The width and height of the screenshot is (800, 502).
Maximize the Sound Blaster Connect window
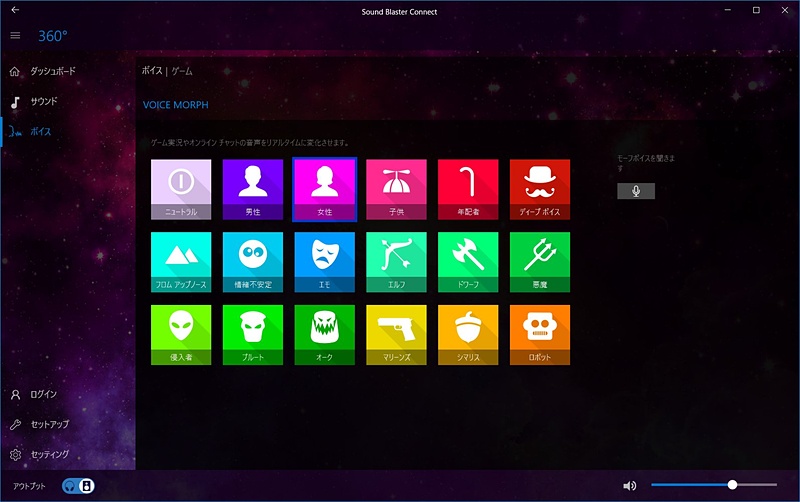pos(756,10)
